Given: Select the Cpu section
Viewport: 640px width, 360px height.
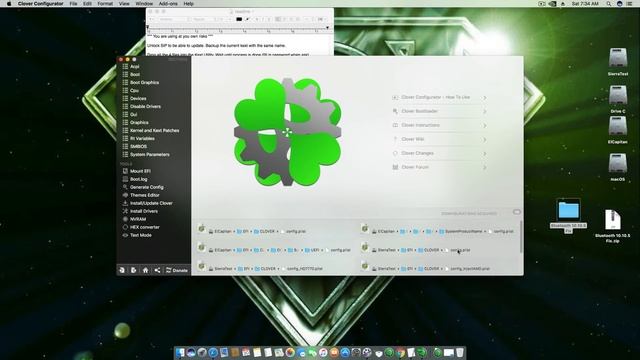Looking at the screenshot, I should (134, 91).
